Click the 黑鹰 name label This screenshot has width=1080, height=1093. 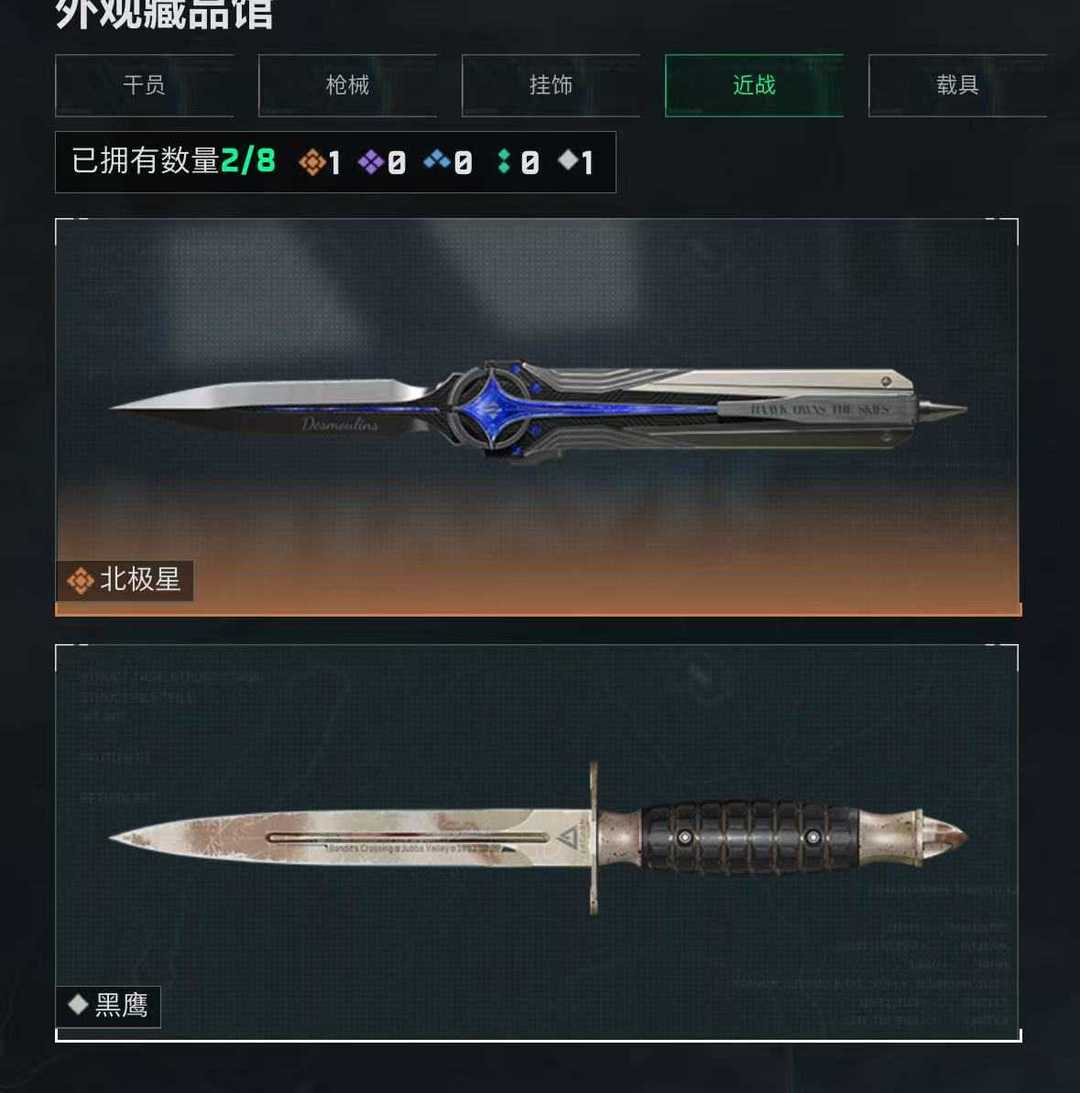pyautogui.click(x=121, y=1006)
